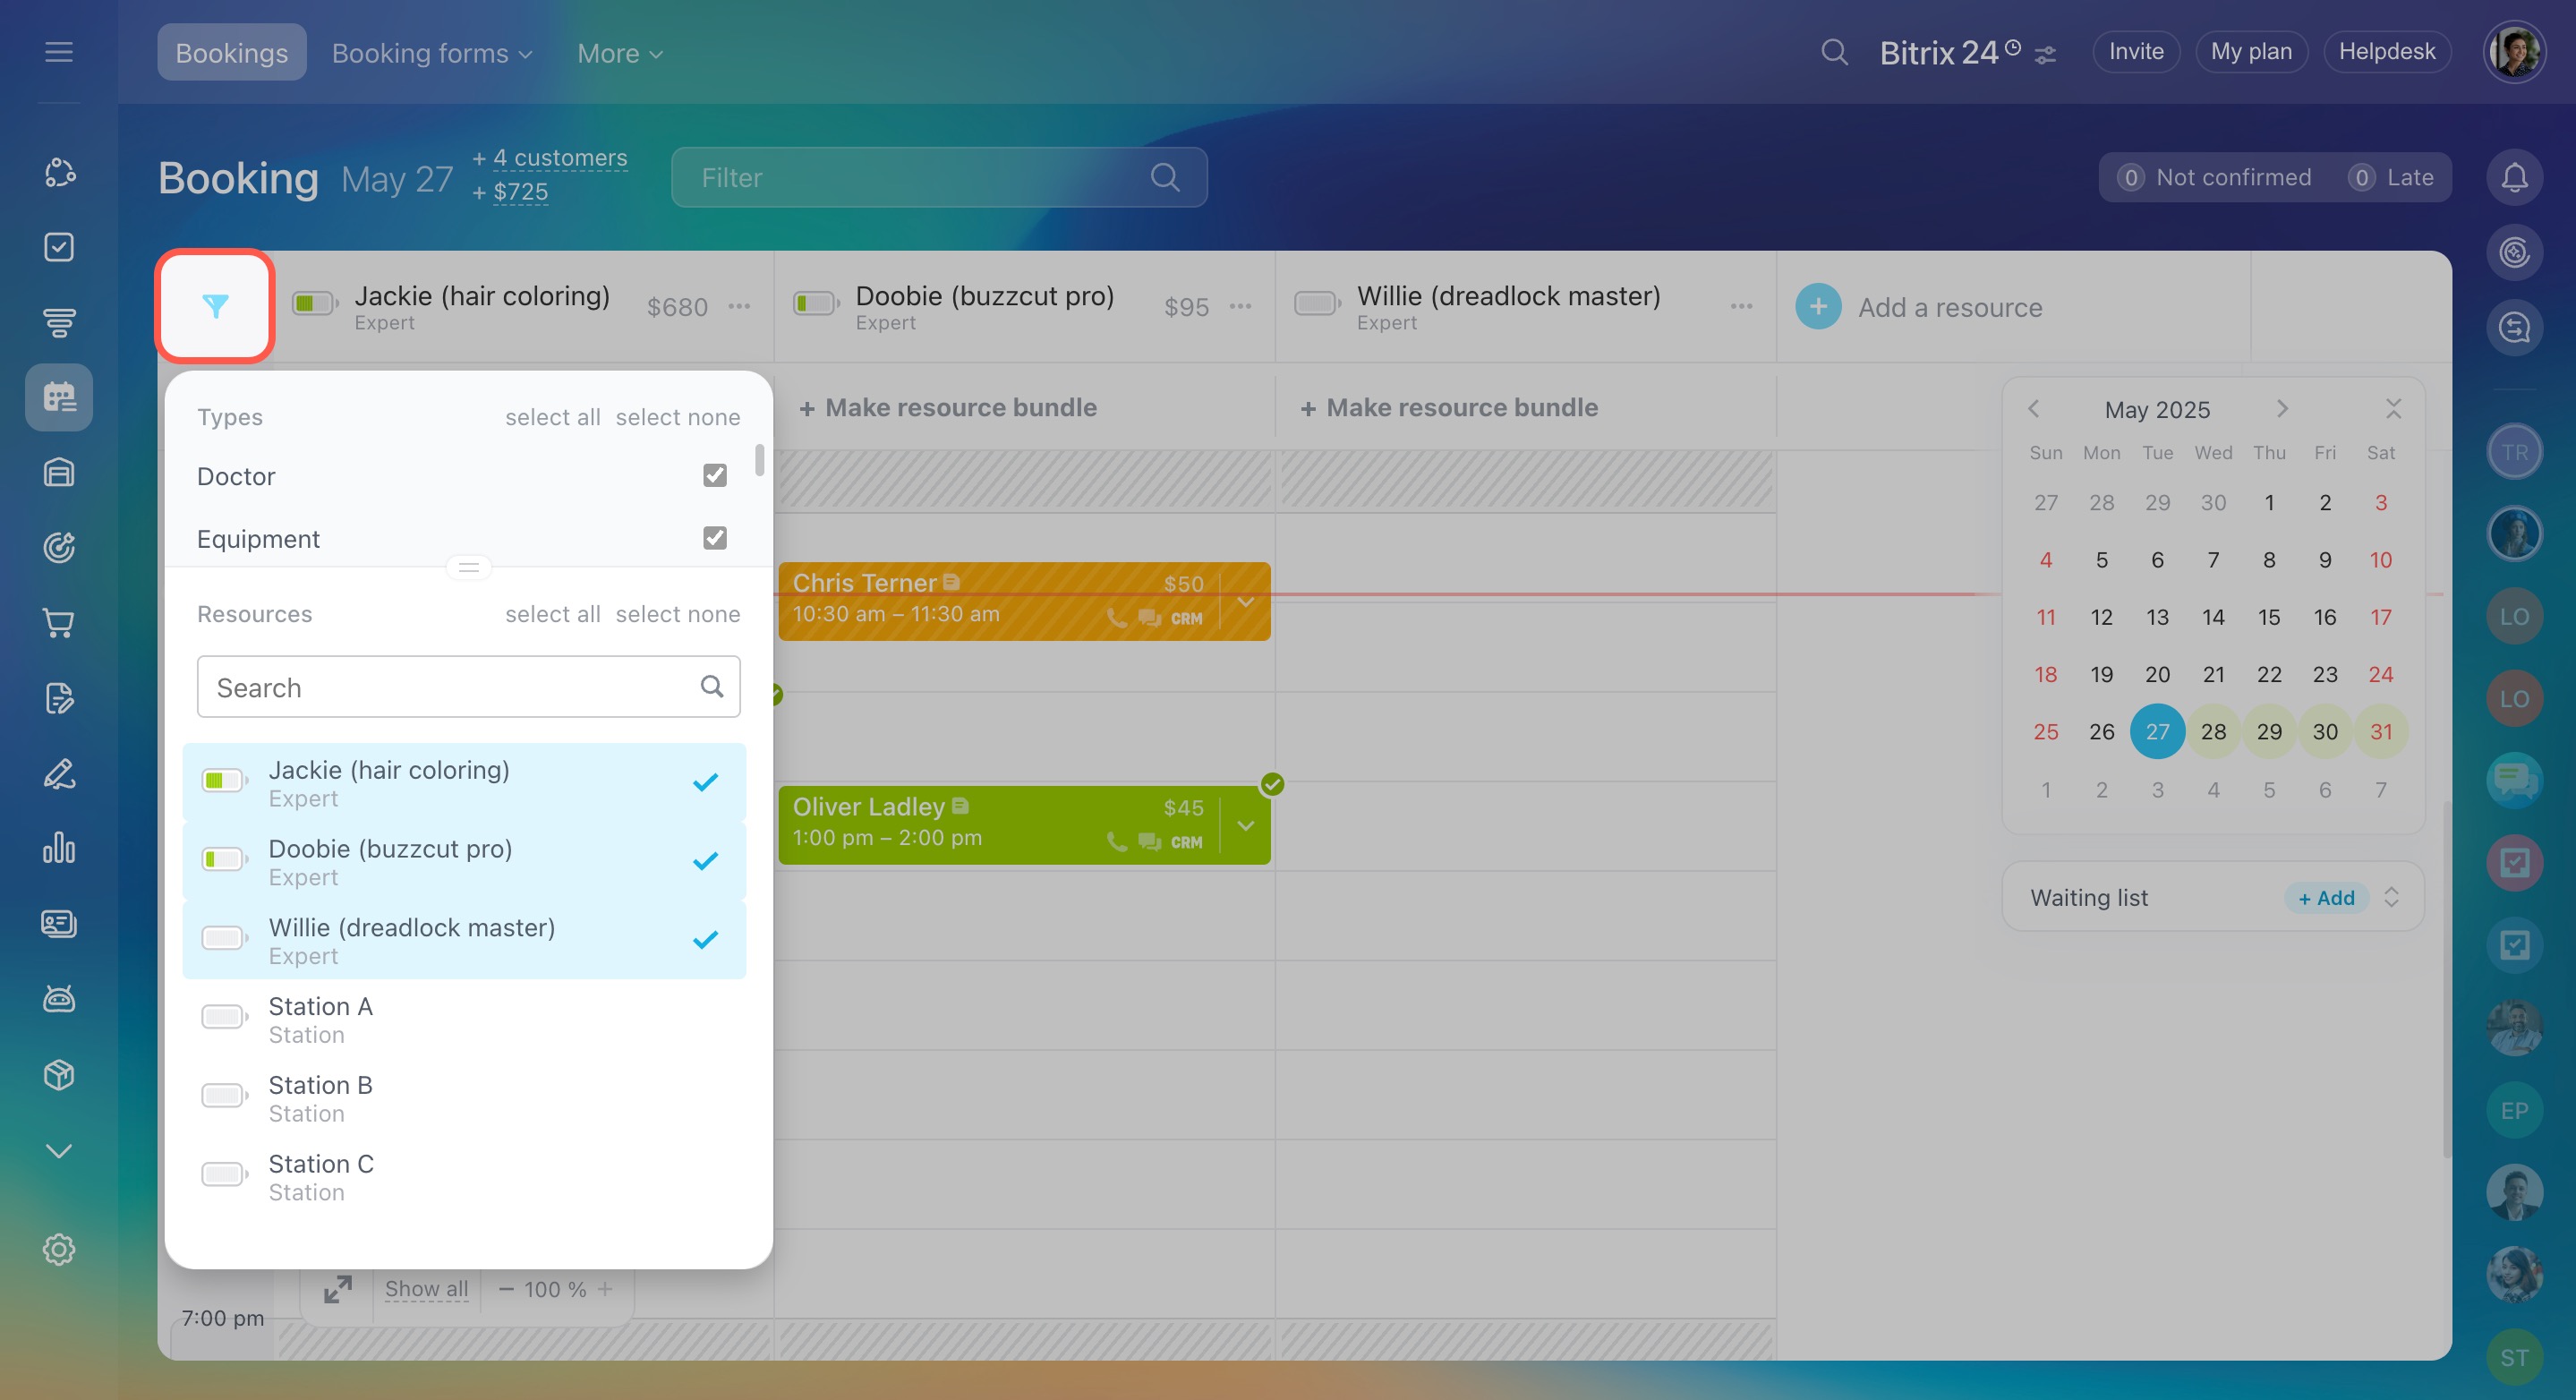The width and height of the screenshot is (2576, 1400).
Task: Click the fullscreen expand arrows icon
Action: 338,1289
